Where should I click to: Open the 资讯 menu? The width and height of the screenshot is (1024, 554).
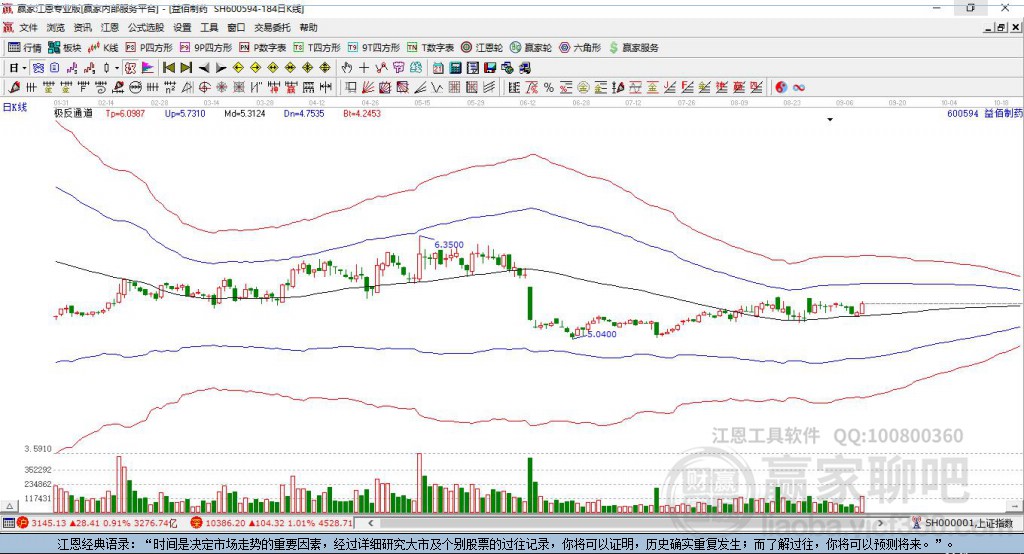[x=82, y=27]
